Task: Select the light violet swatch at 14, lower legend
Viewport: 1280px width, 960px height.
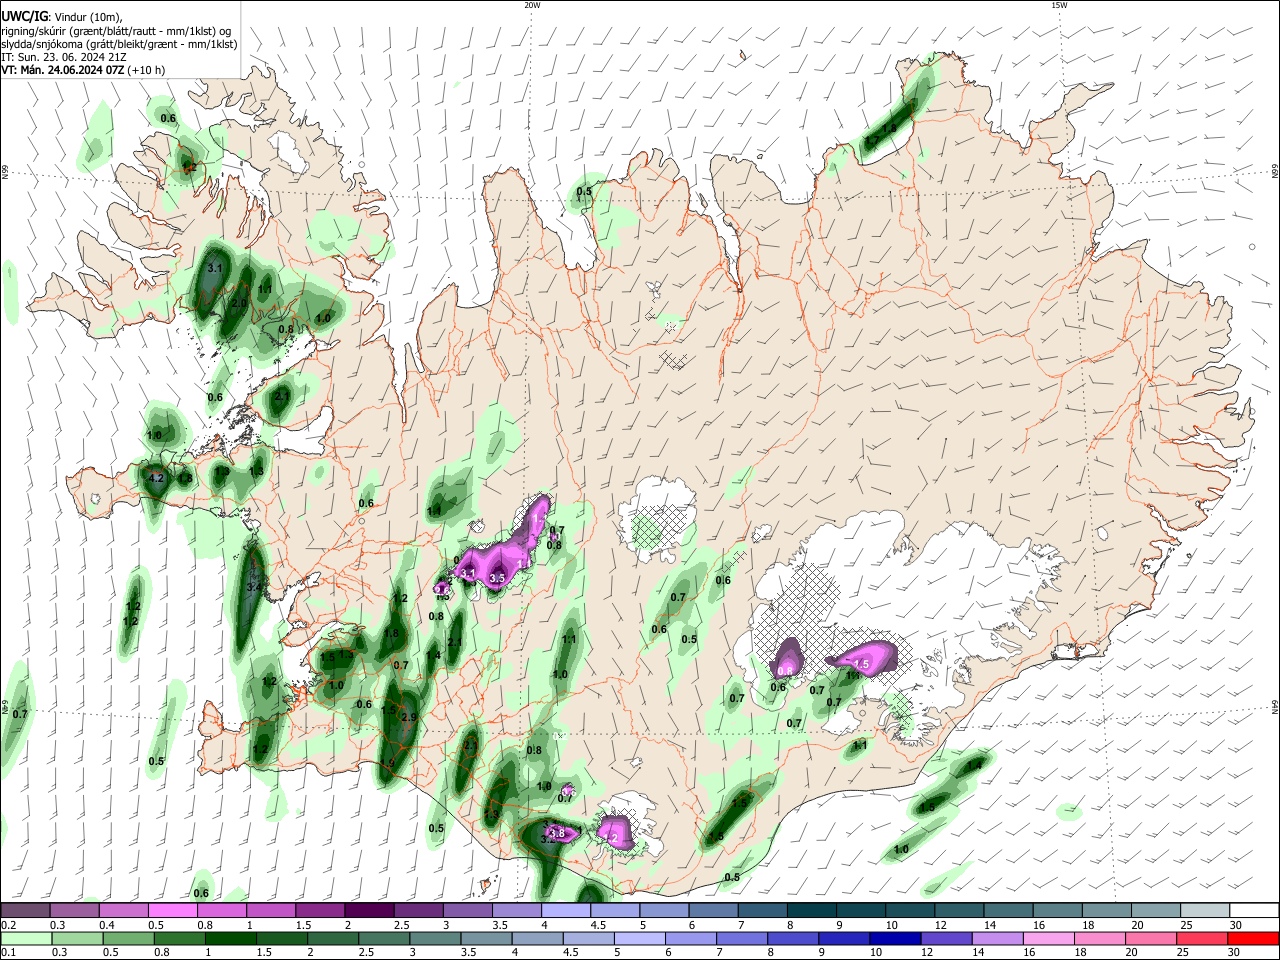Action: [x=998, y=939]
